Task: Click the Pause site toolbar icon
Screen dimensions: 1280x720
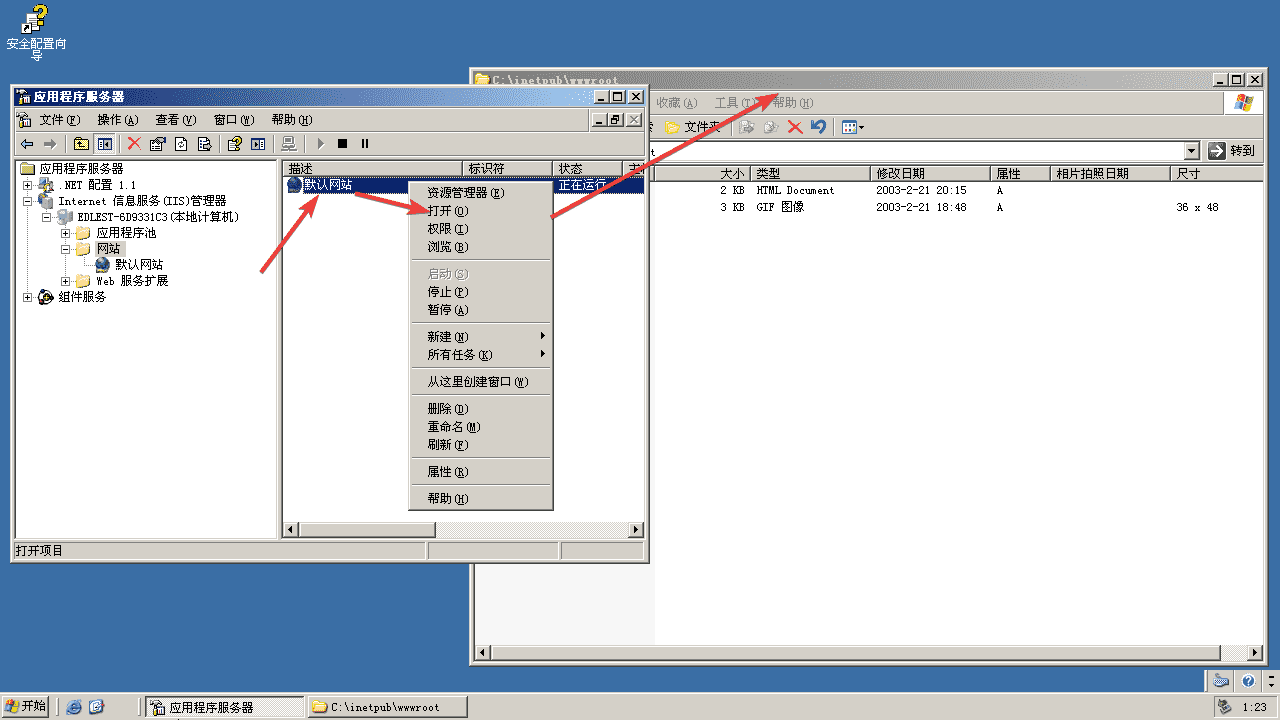Action: tap(365, 144)
